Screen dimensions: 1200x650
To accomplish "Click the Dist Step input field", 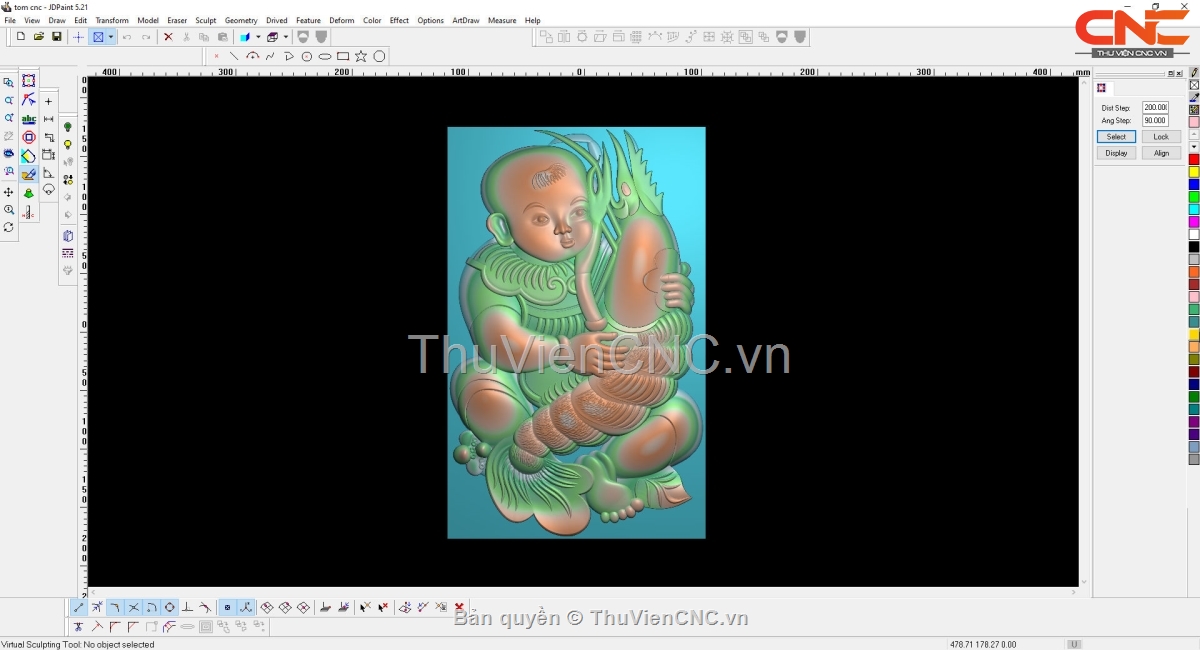I will click(x=1155, y=107).
